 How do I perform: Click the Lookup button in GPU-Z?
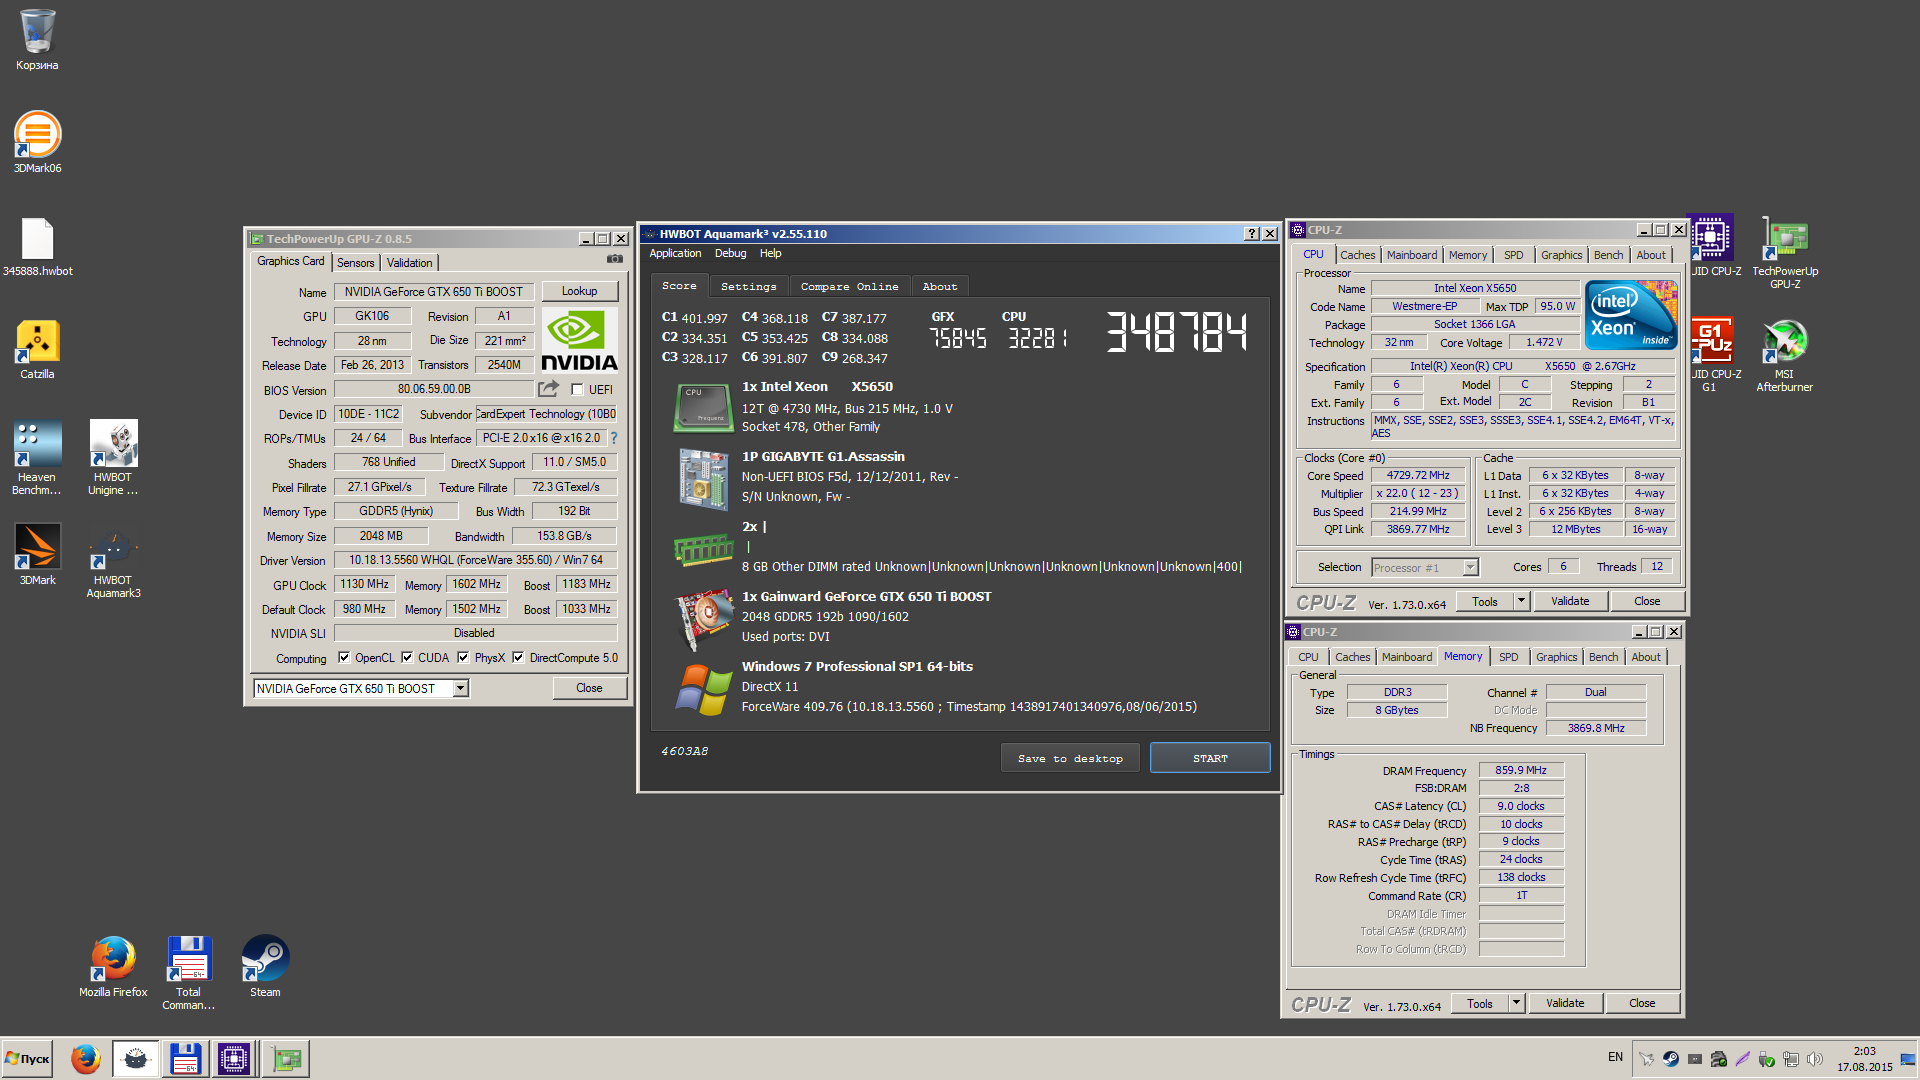point(580,291)
